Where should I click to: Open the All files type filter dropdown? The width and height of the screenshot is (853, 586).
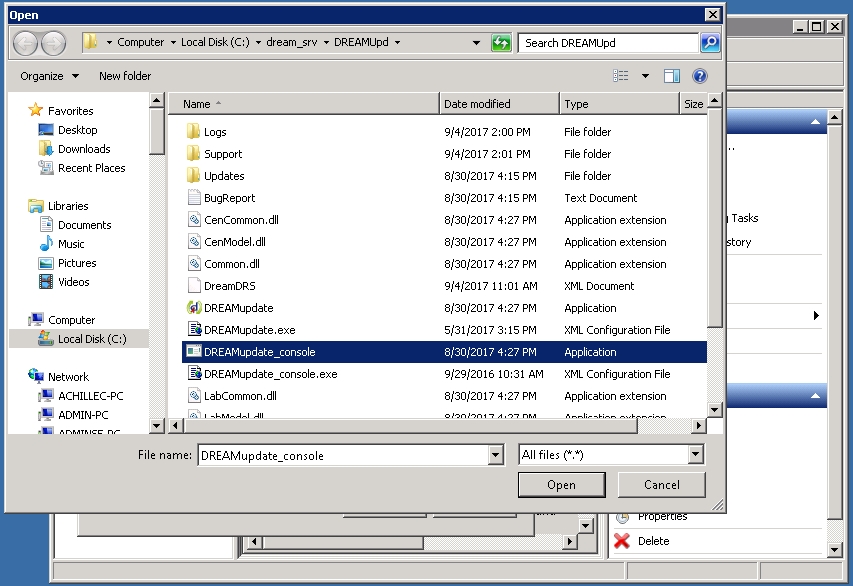tap(695, 454)
